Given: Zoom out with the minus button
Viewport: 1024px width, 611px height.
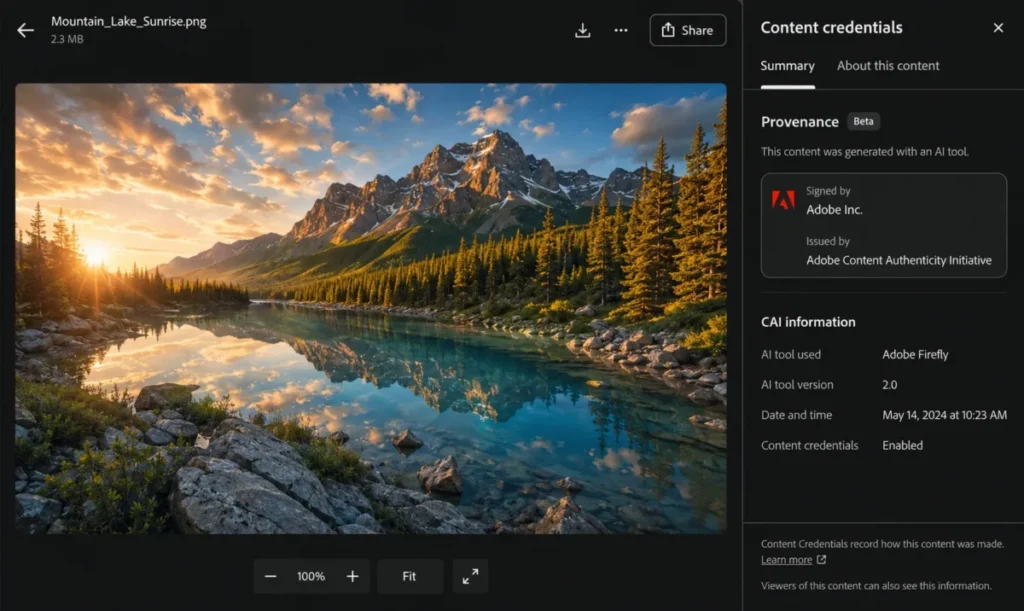Looking at the screenshot, I should click(270, 576).
